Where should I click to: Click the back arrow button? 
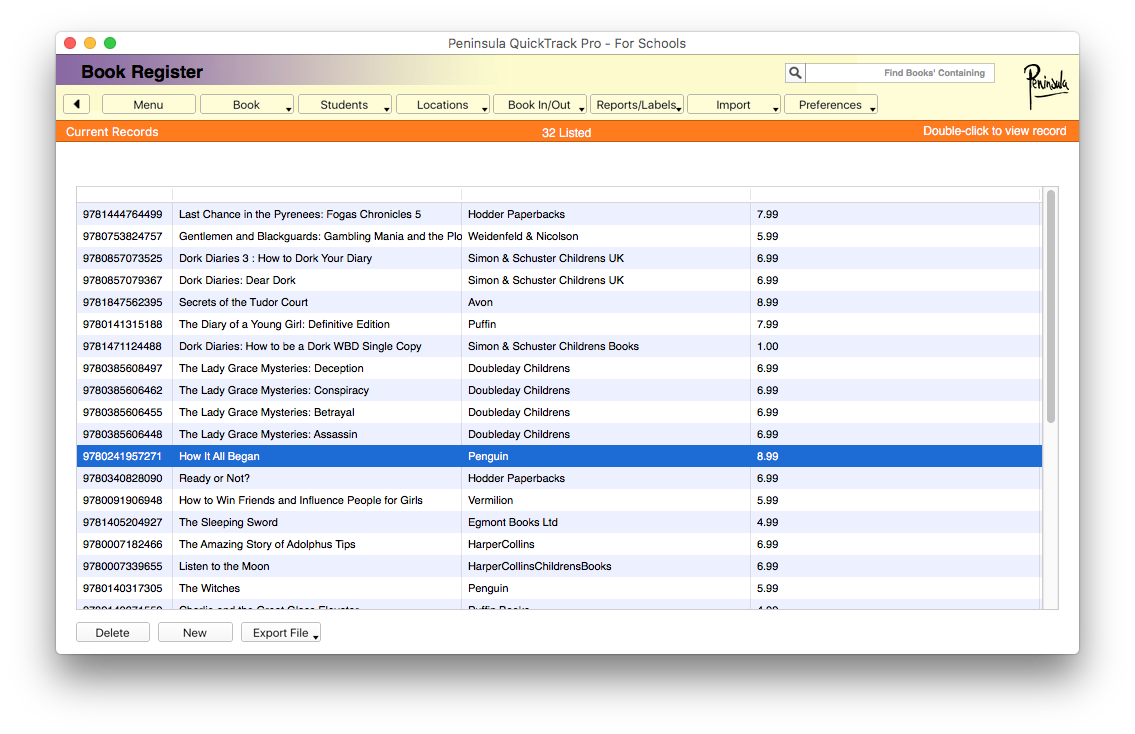point(77,104)
